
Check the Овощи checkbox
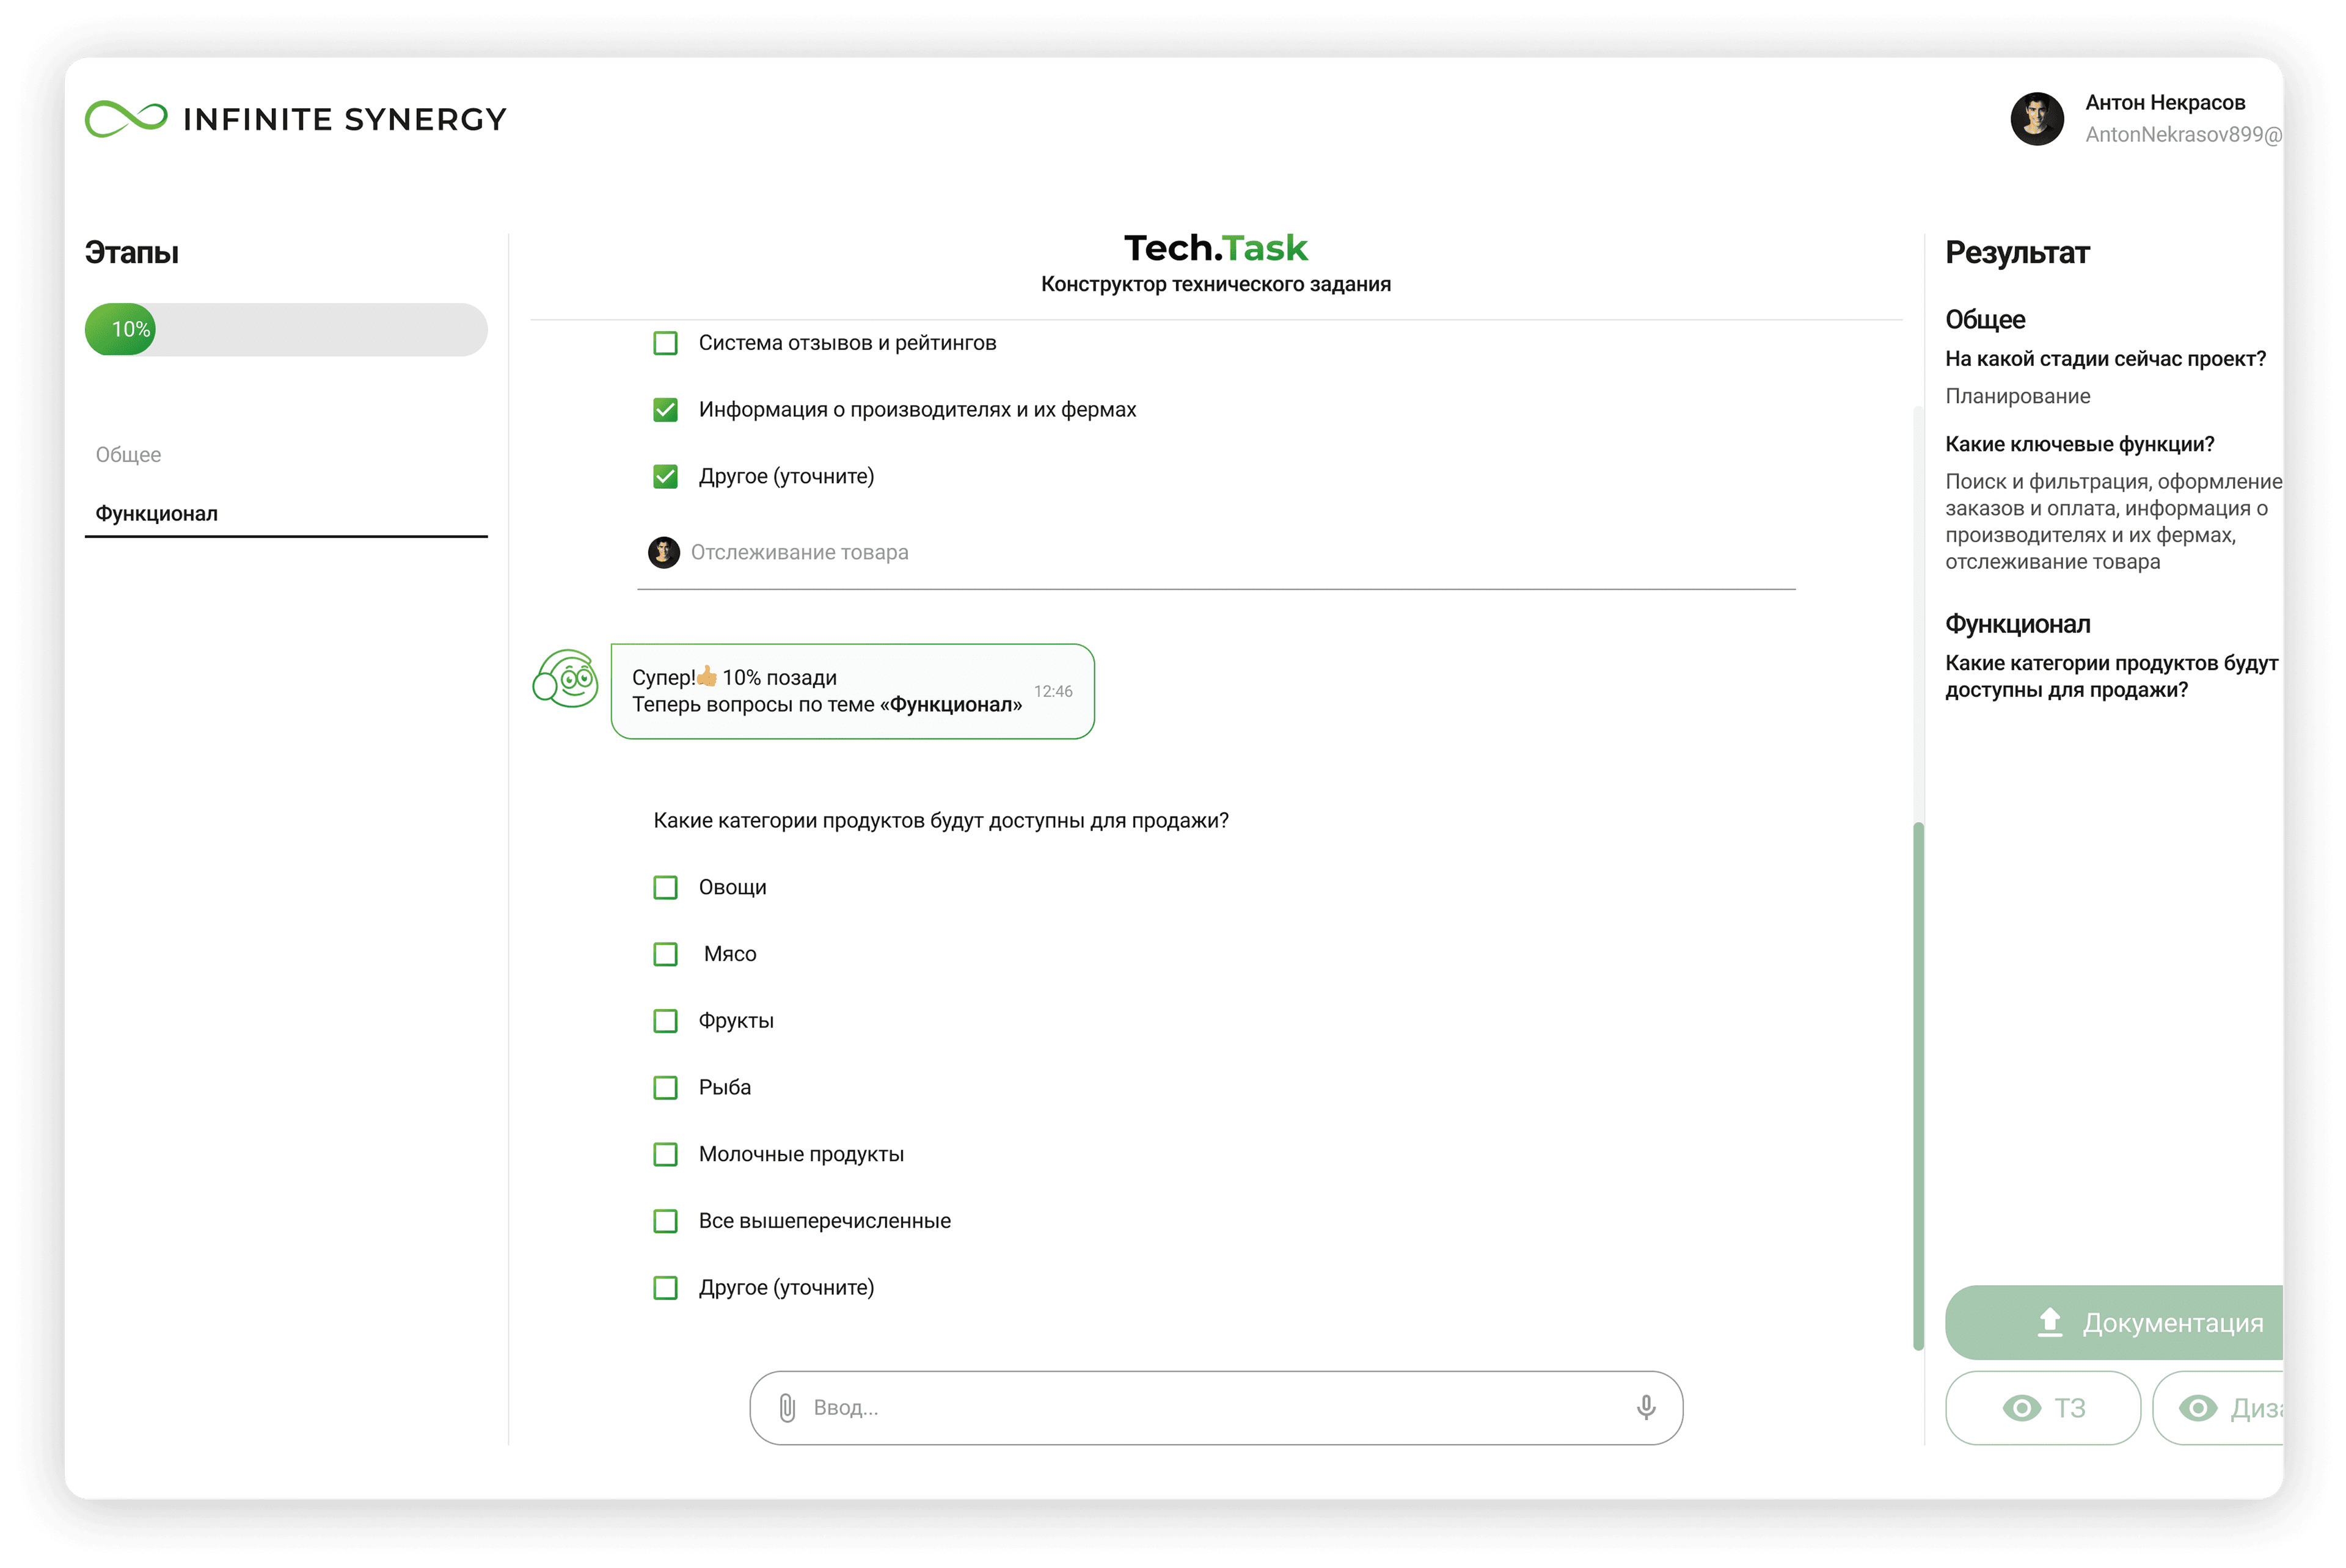pos(665,887)
